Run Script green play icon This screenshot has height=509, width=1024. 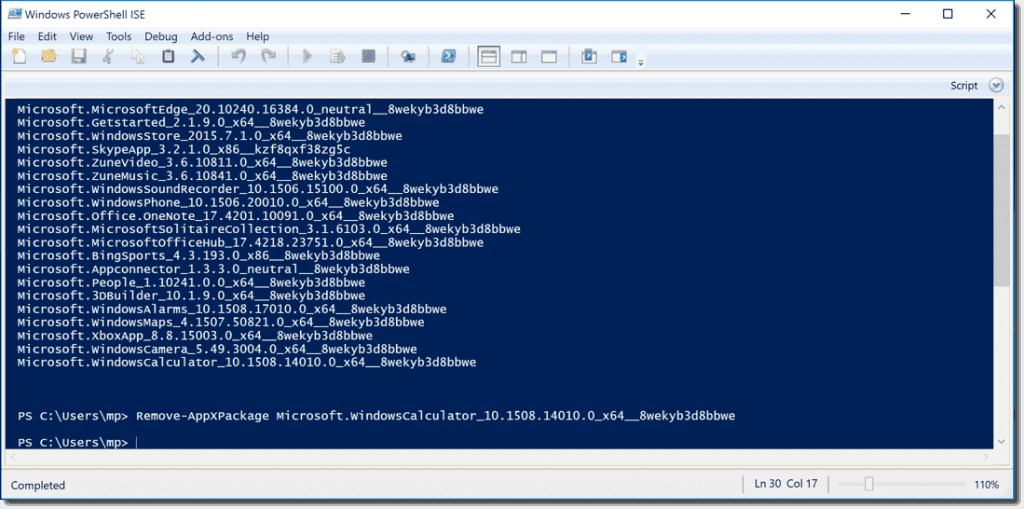[x=307, y=57]
